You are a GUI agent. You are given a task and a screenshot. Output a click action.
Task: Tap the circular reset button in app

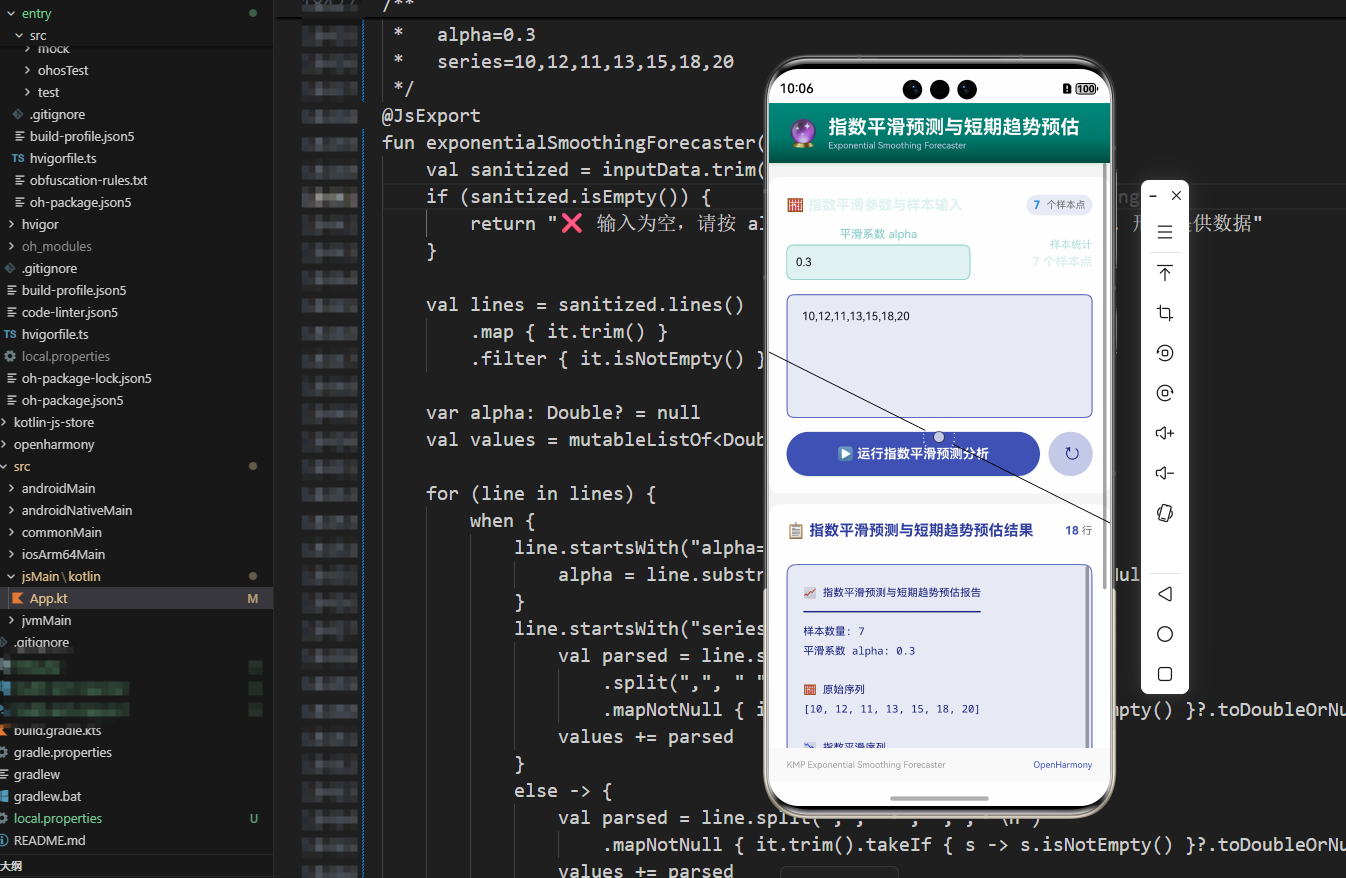pos(1070,453)
